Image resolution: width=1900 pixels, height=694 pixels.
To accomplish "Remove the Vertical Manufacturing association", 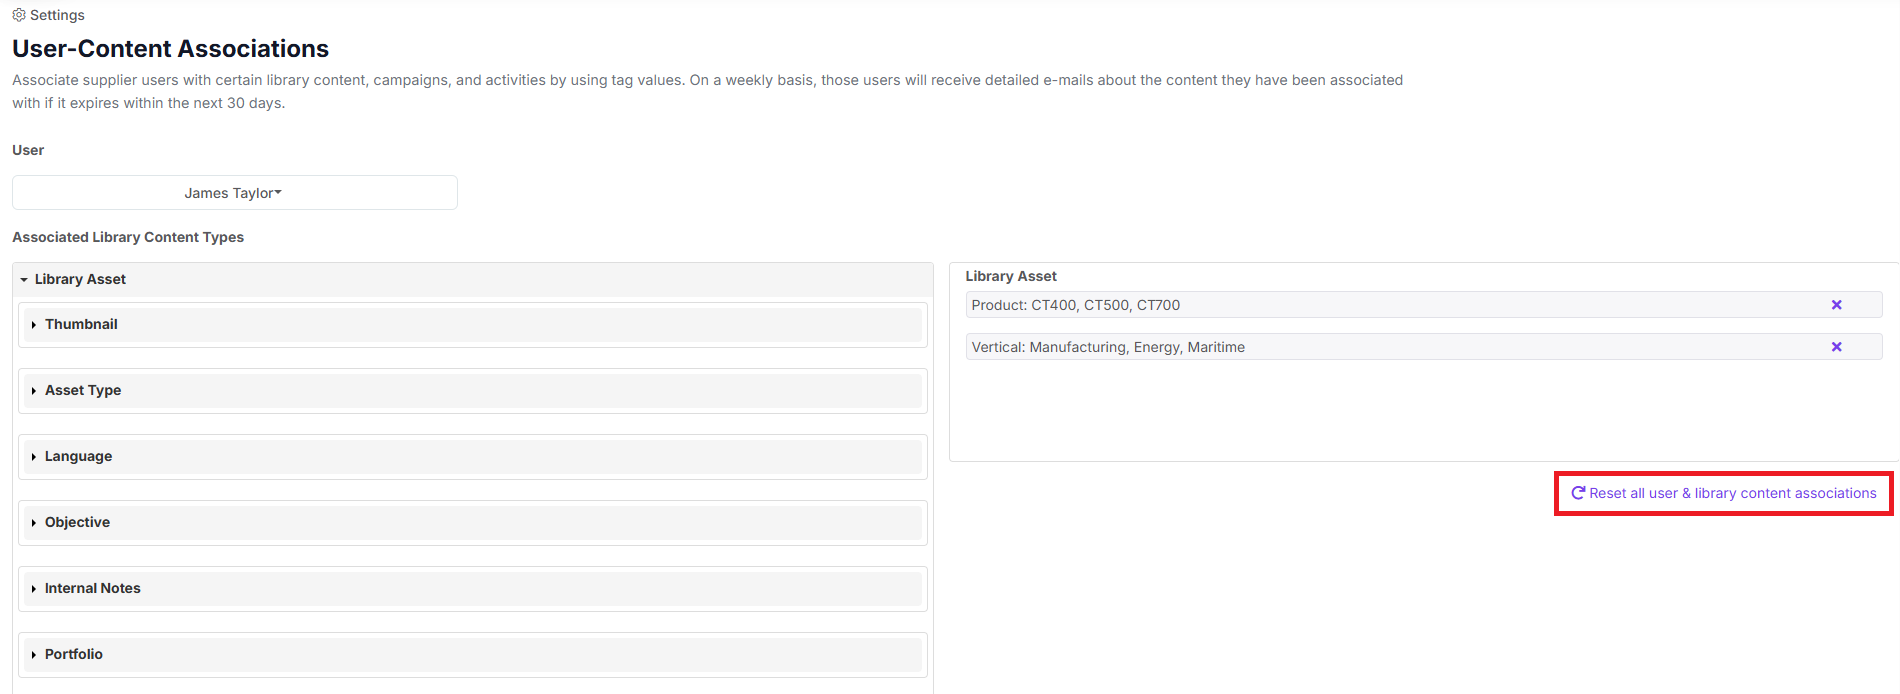I will 1836,347.
